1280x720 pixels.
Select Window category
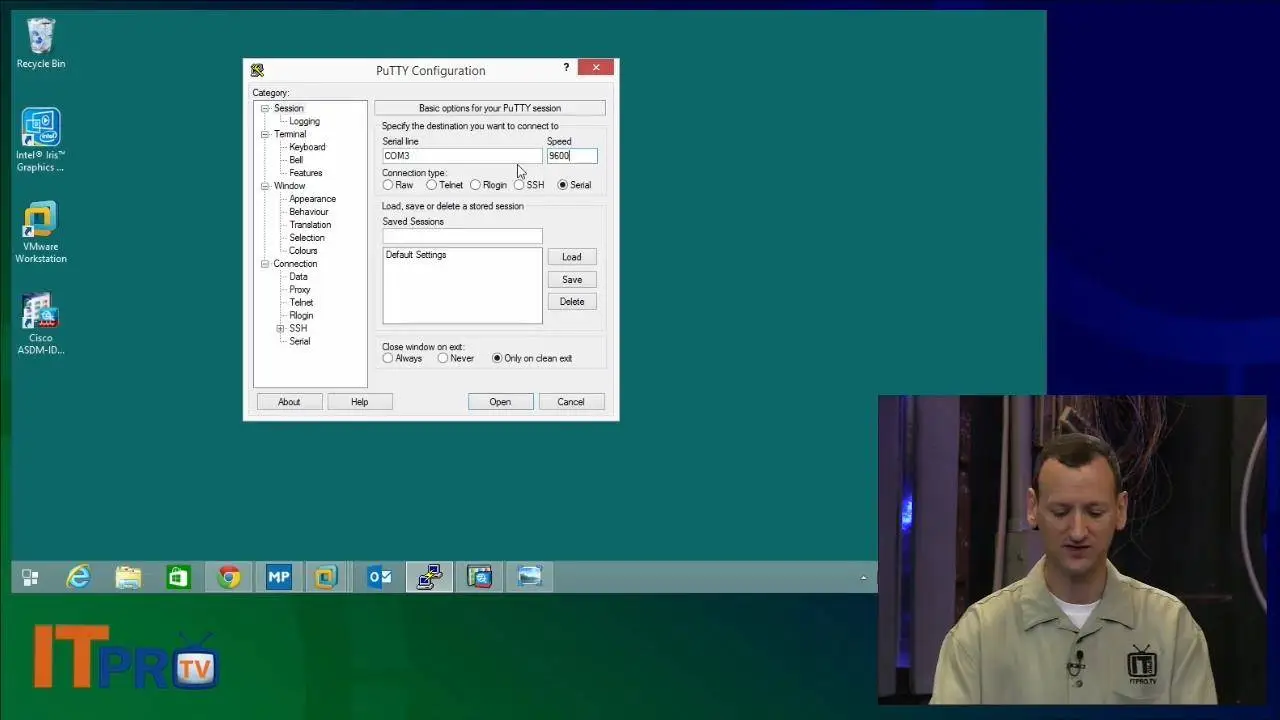(289, 186)
